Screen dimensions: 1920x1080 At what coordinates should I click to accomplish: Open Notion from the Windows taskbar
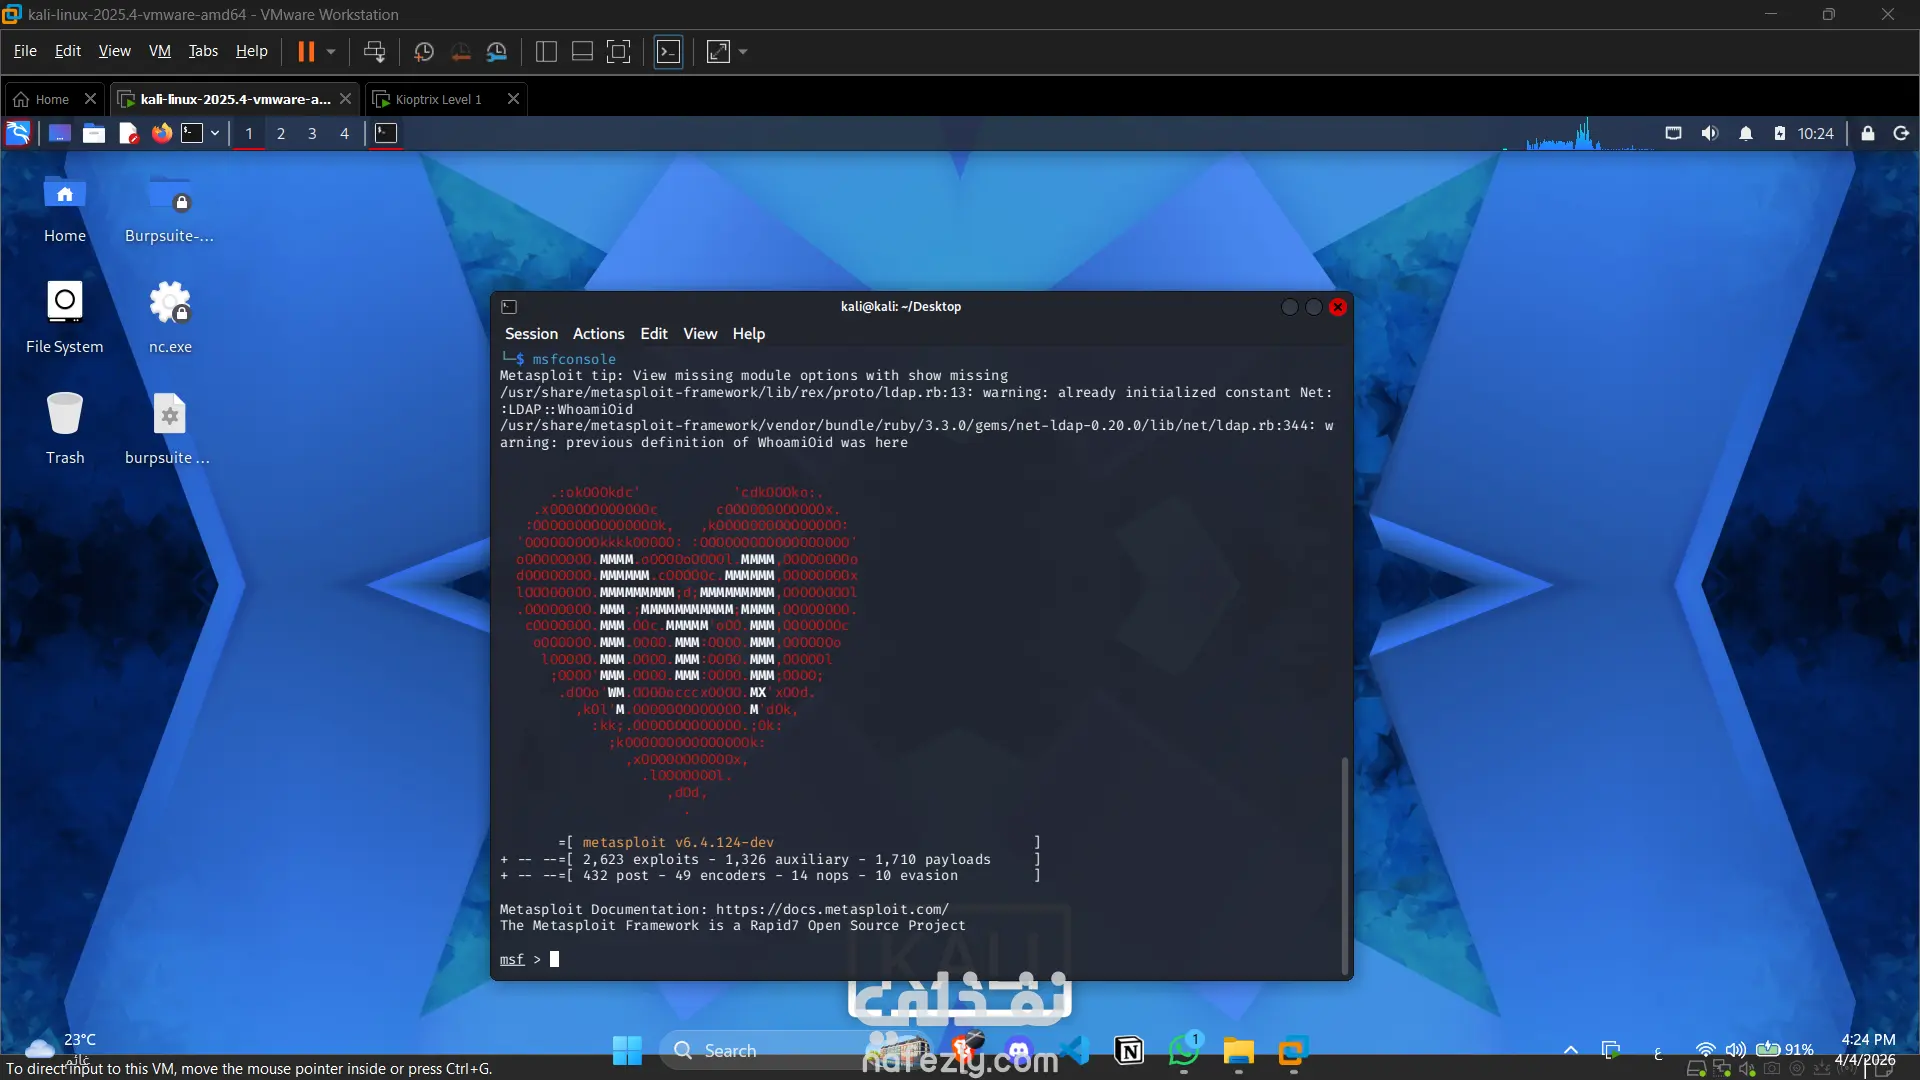(1129, 1051)
